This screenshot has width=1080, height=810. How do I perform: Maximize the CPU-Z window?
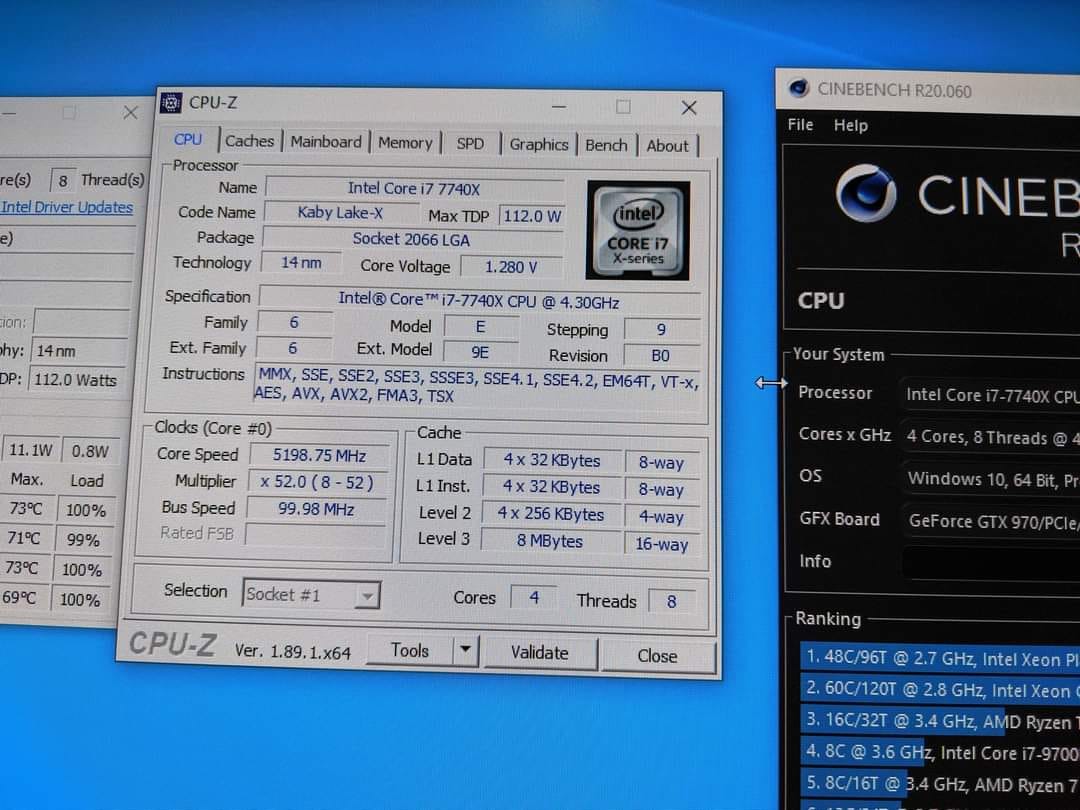pos(623,106)
